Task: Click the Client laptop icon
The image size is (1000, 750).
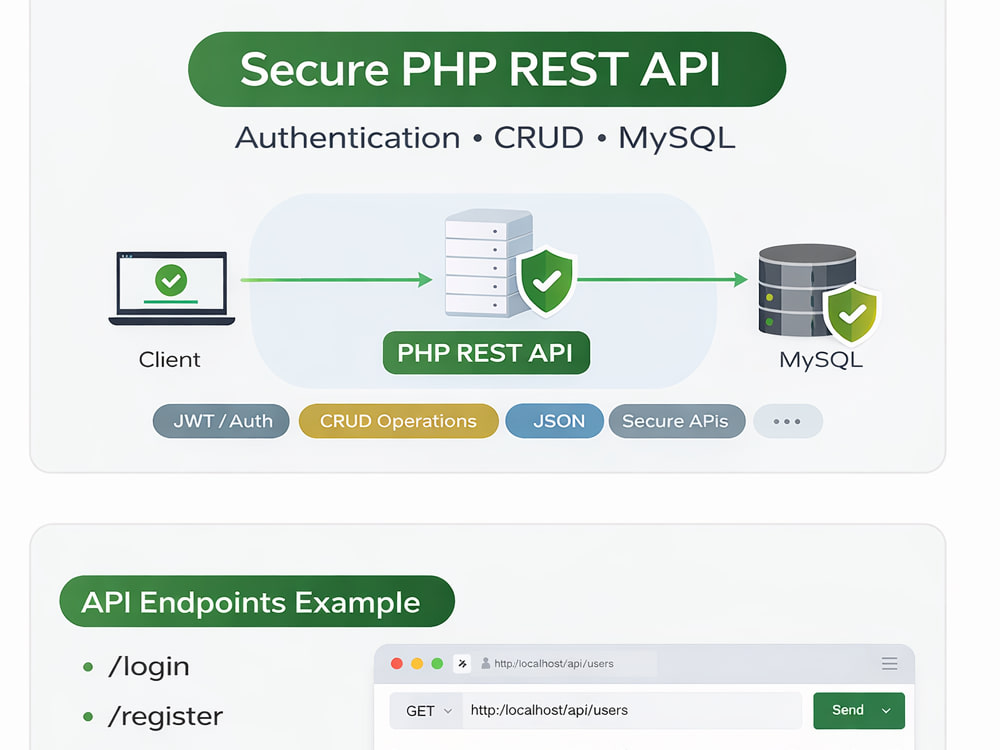Action: (172, 288)
